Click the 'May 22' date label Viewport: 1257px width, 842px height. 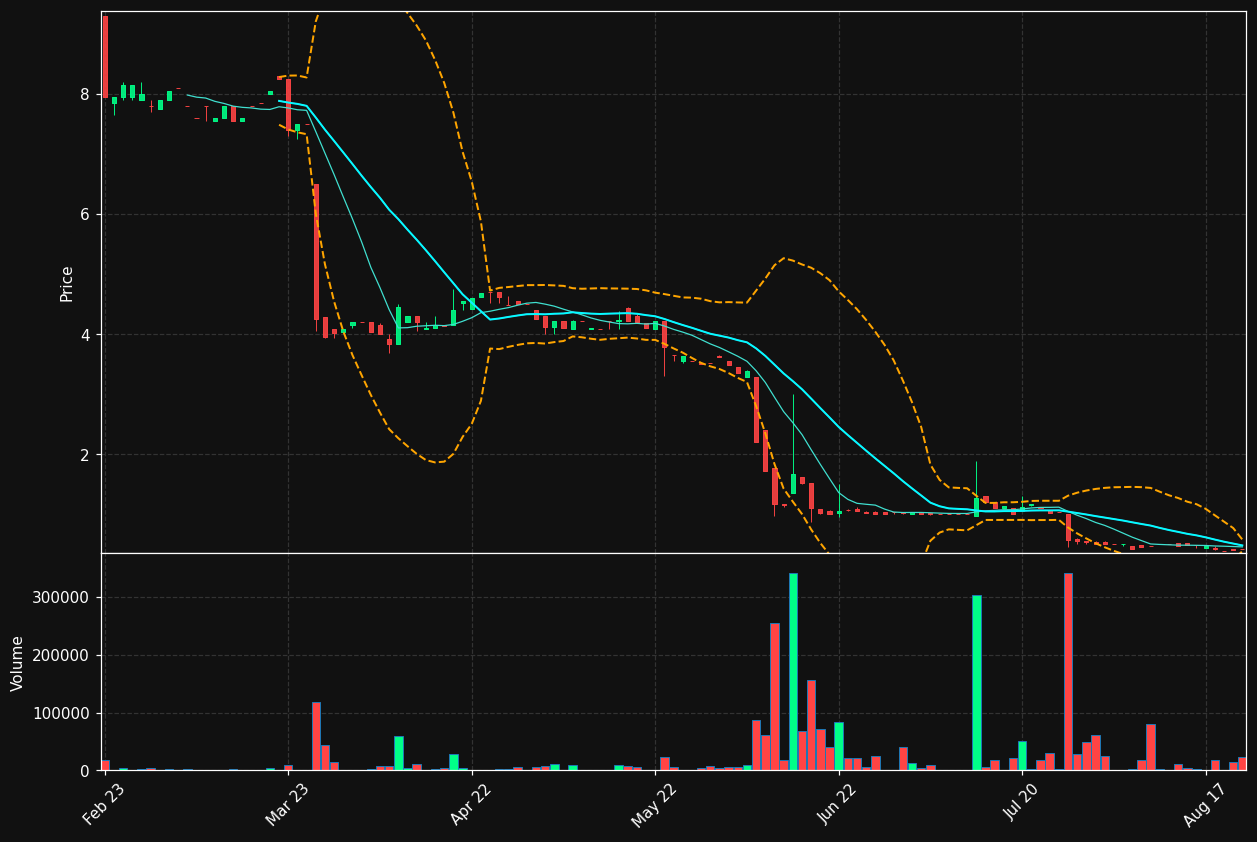[654, 805]
